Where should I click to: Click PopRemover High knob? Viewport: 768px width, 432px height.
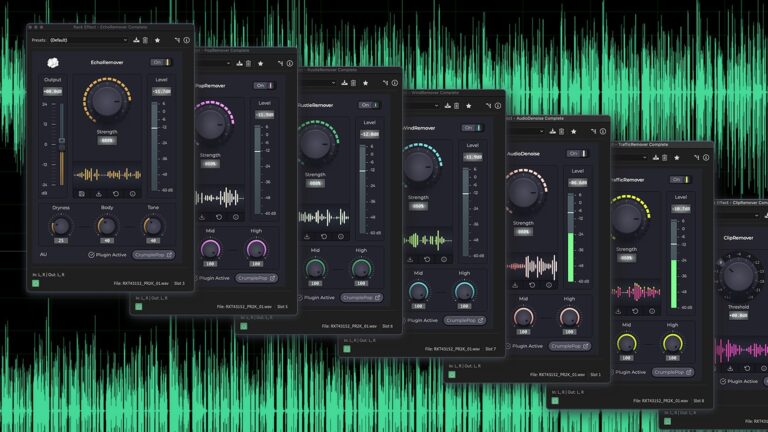tap(256, 249)
